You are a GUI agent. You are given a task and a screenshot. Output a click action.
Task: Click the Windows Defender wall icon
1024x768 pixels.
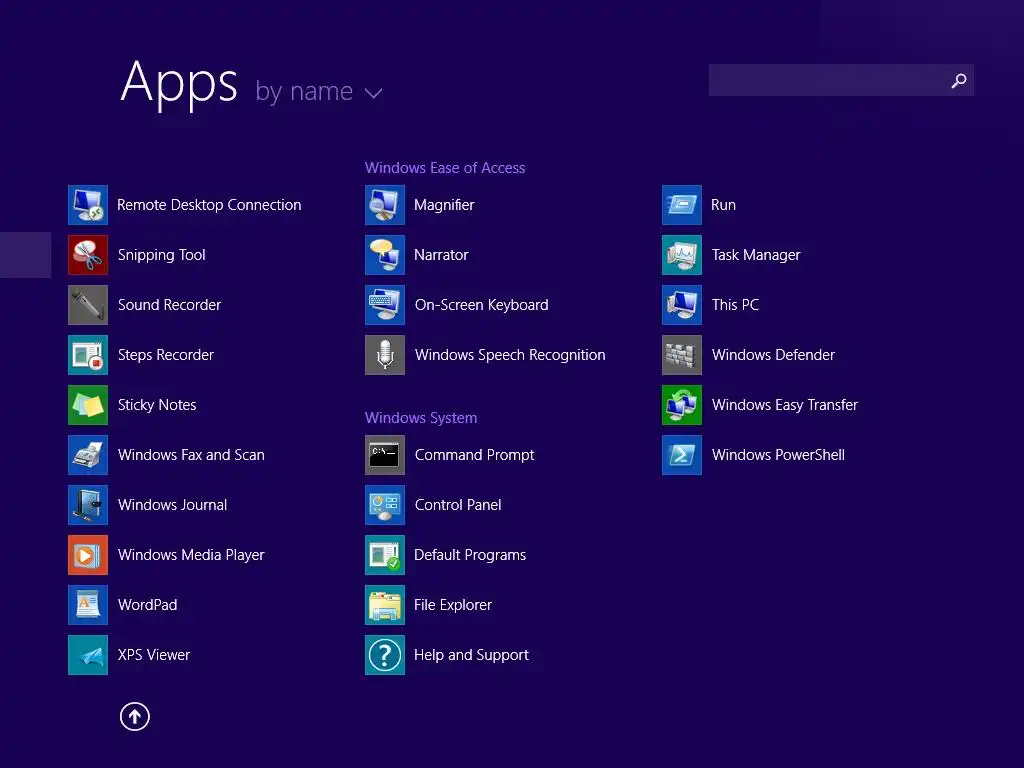click(x=682, y=355)
